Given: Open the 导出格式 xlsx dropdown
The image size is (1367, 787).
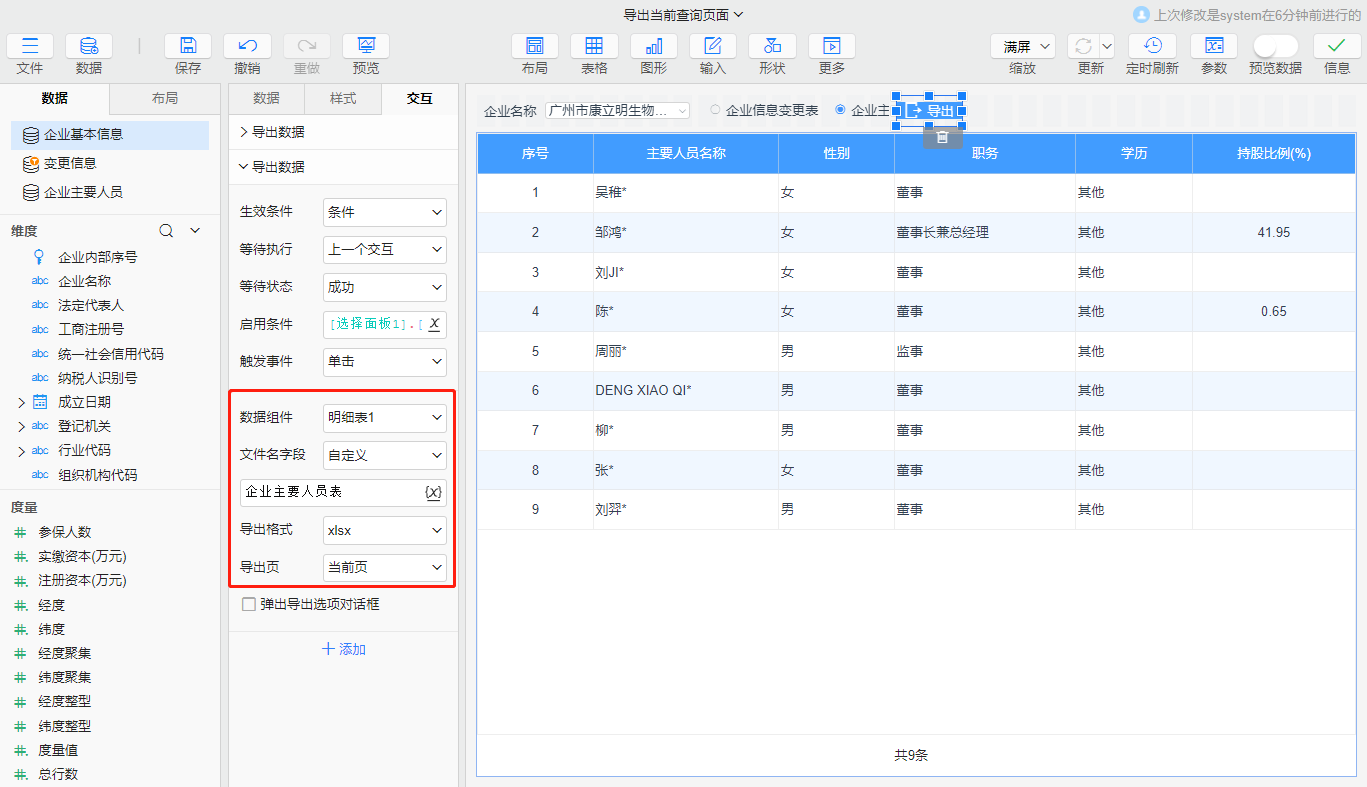Looking at the screenshot, I should pos(384,529).
